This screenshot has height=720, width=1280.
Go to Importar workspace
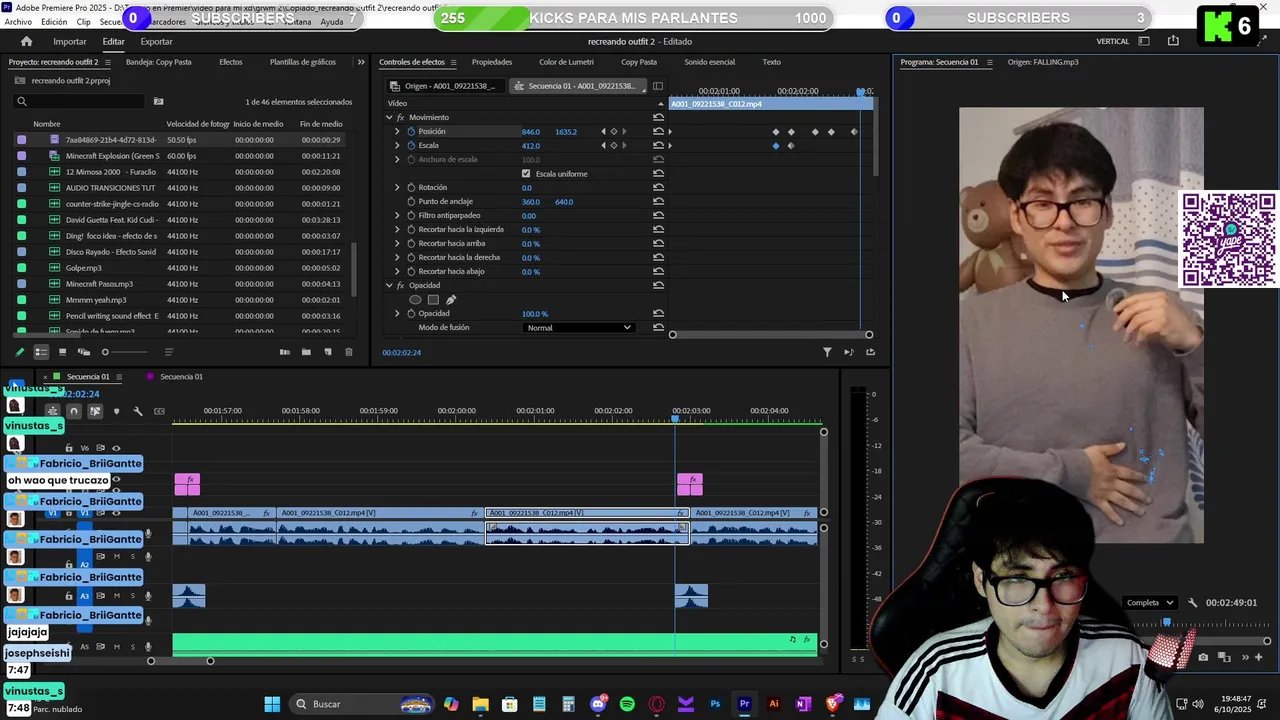pos(70,41)
